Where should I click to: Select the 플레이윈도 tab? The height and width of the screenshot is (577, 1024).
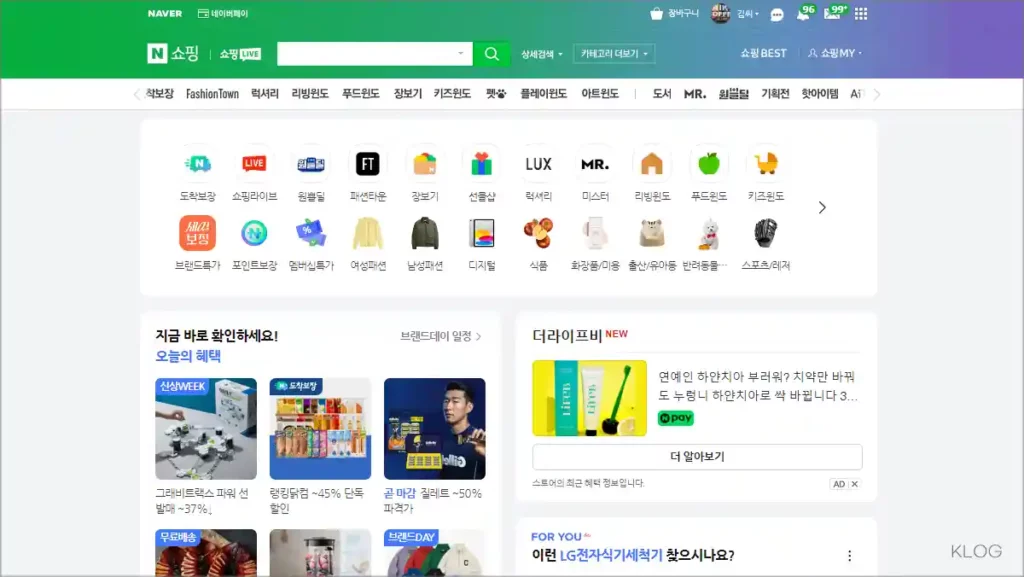pyautogui.click(x=543, y=94)
